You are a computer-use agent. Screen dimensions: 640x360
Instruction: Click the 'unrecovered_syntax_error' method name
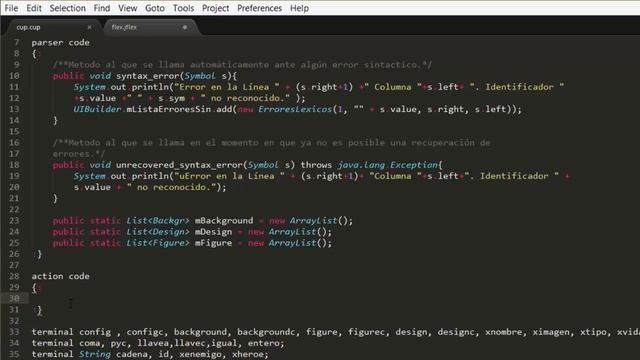tap(179, 165)
